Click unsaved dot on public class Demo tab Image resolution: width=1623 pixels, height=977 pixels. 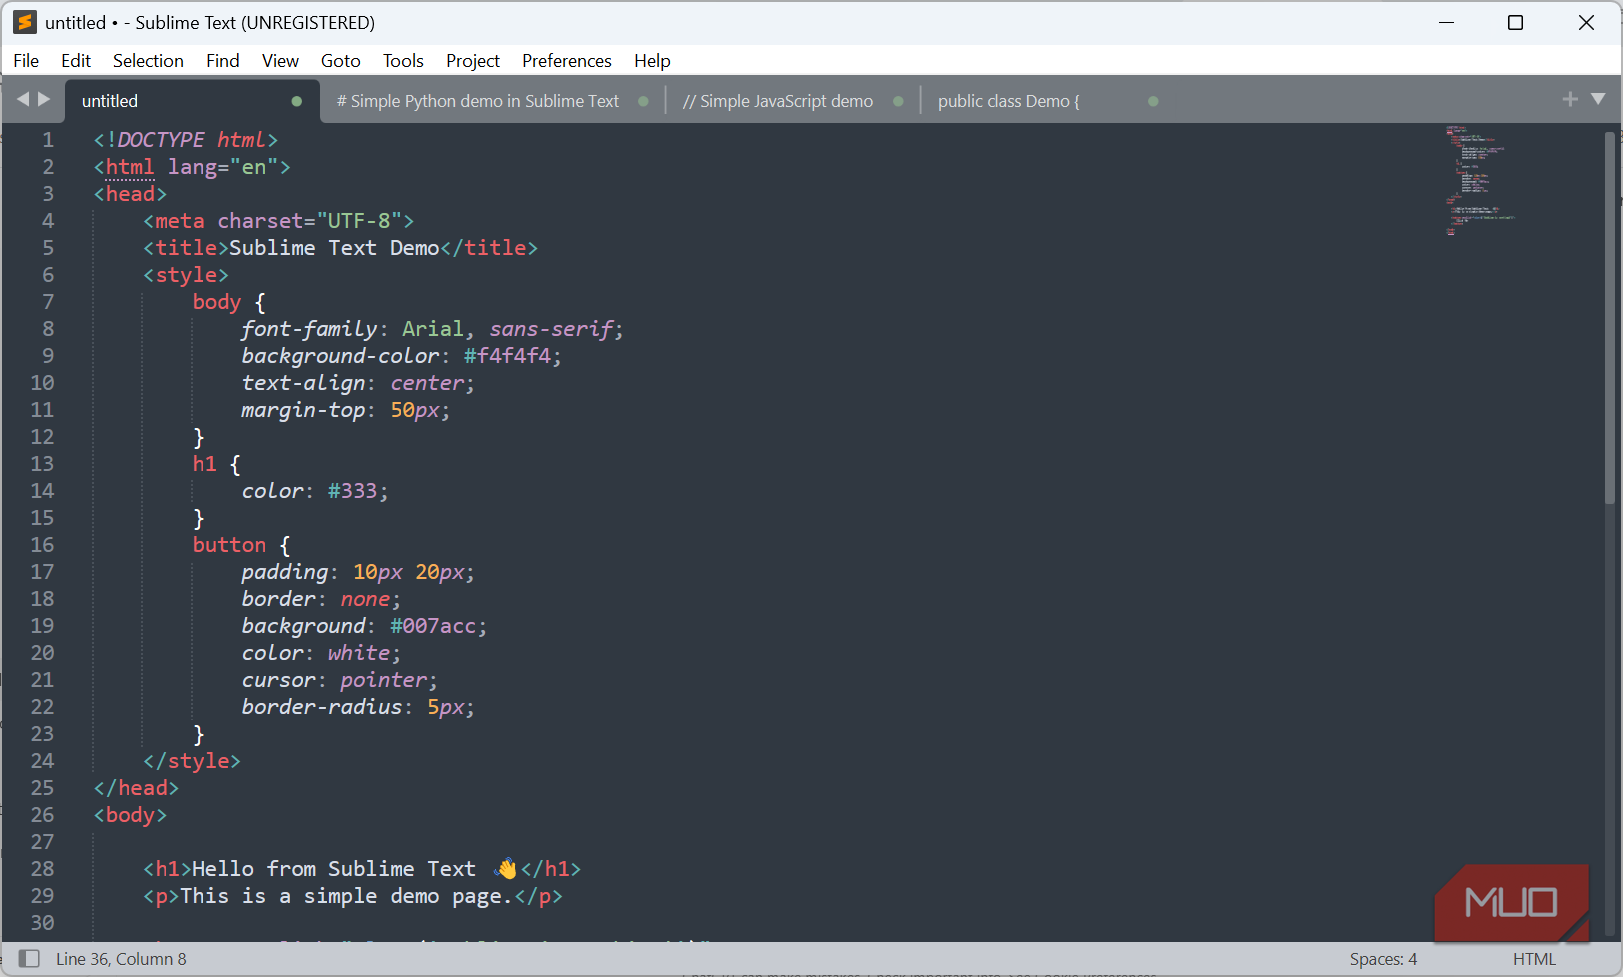point(1153,101)
